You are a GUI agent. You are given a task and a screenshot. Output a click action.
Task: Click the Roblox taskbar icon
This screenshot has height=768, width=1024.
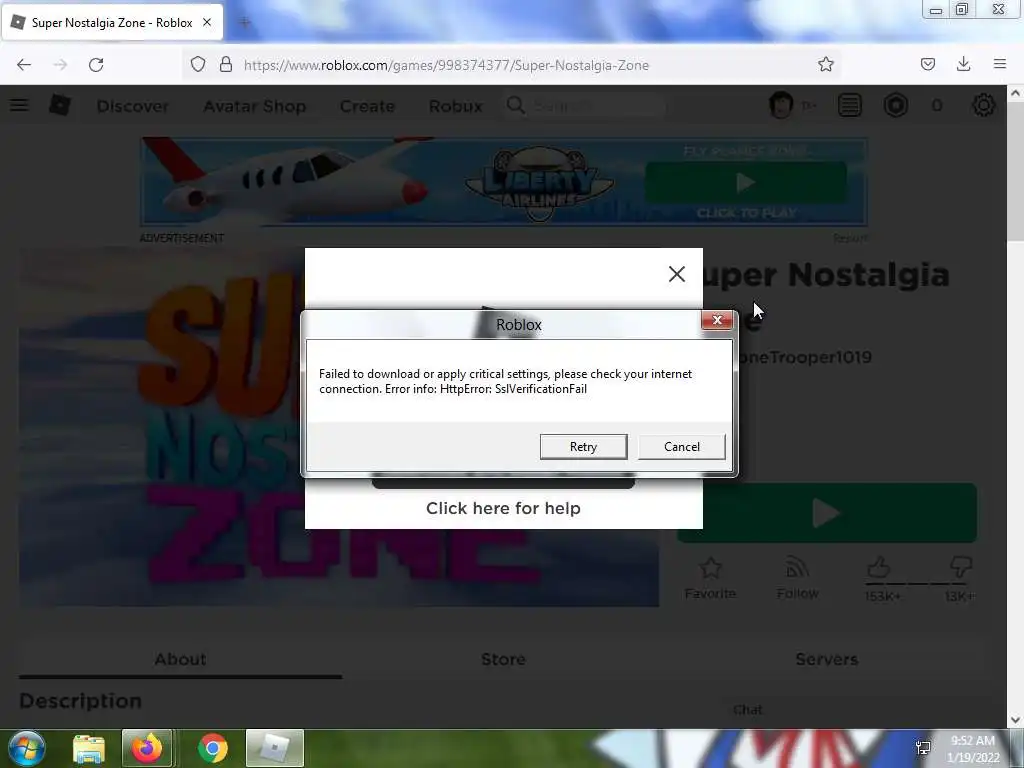tap(274, 748)
